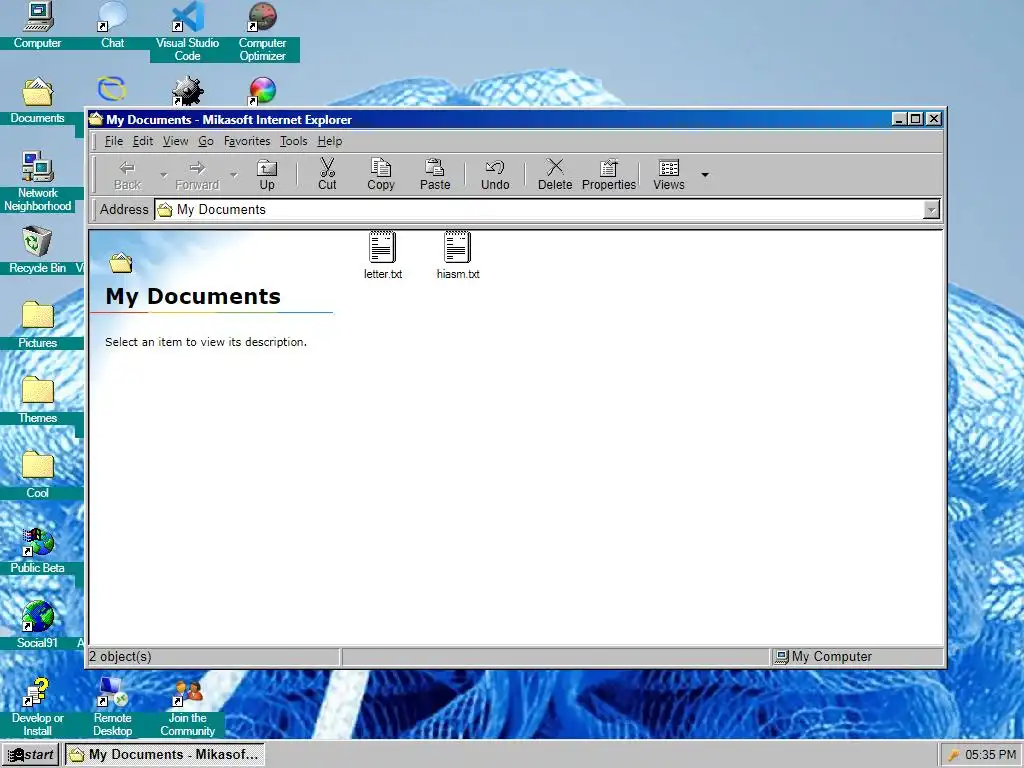This screenshot has height=768, width=1024.
Task: Select the Visual Studio Code shortcut
Action: coord(187,31)
